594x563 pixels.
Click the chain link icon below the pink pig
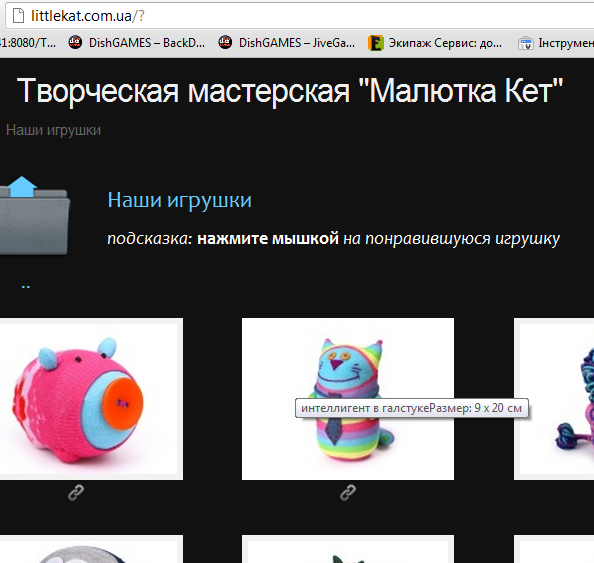coord(76,493)
